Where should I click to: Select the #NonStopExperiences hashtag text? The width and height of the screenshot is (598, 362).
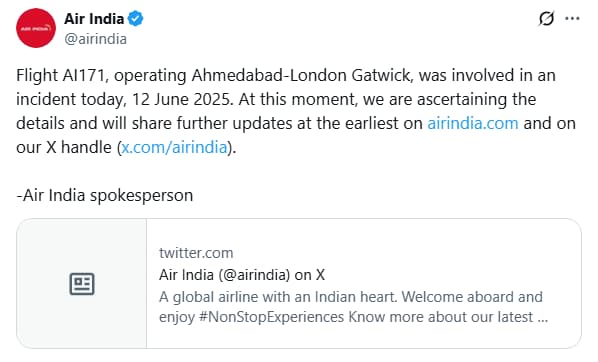pyautogui.click(x=272, y=317)
